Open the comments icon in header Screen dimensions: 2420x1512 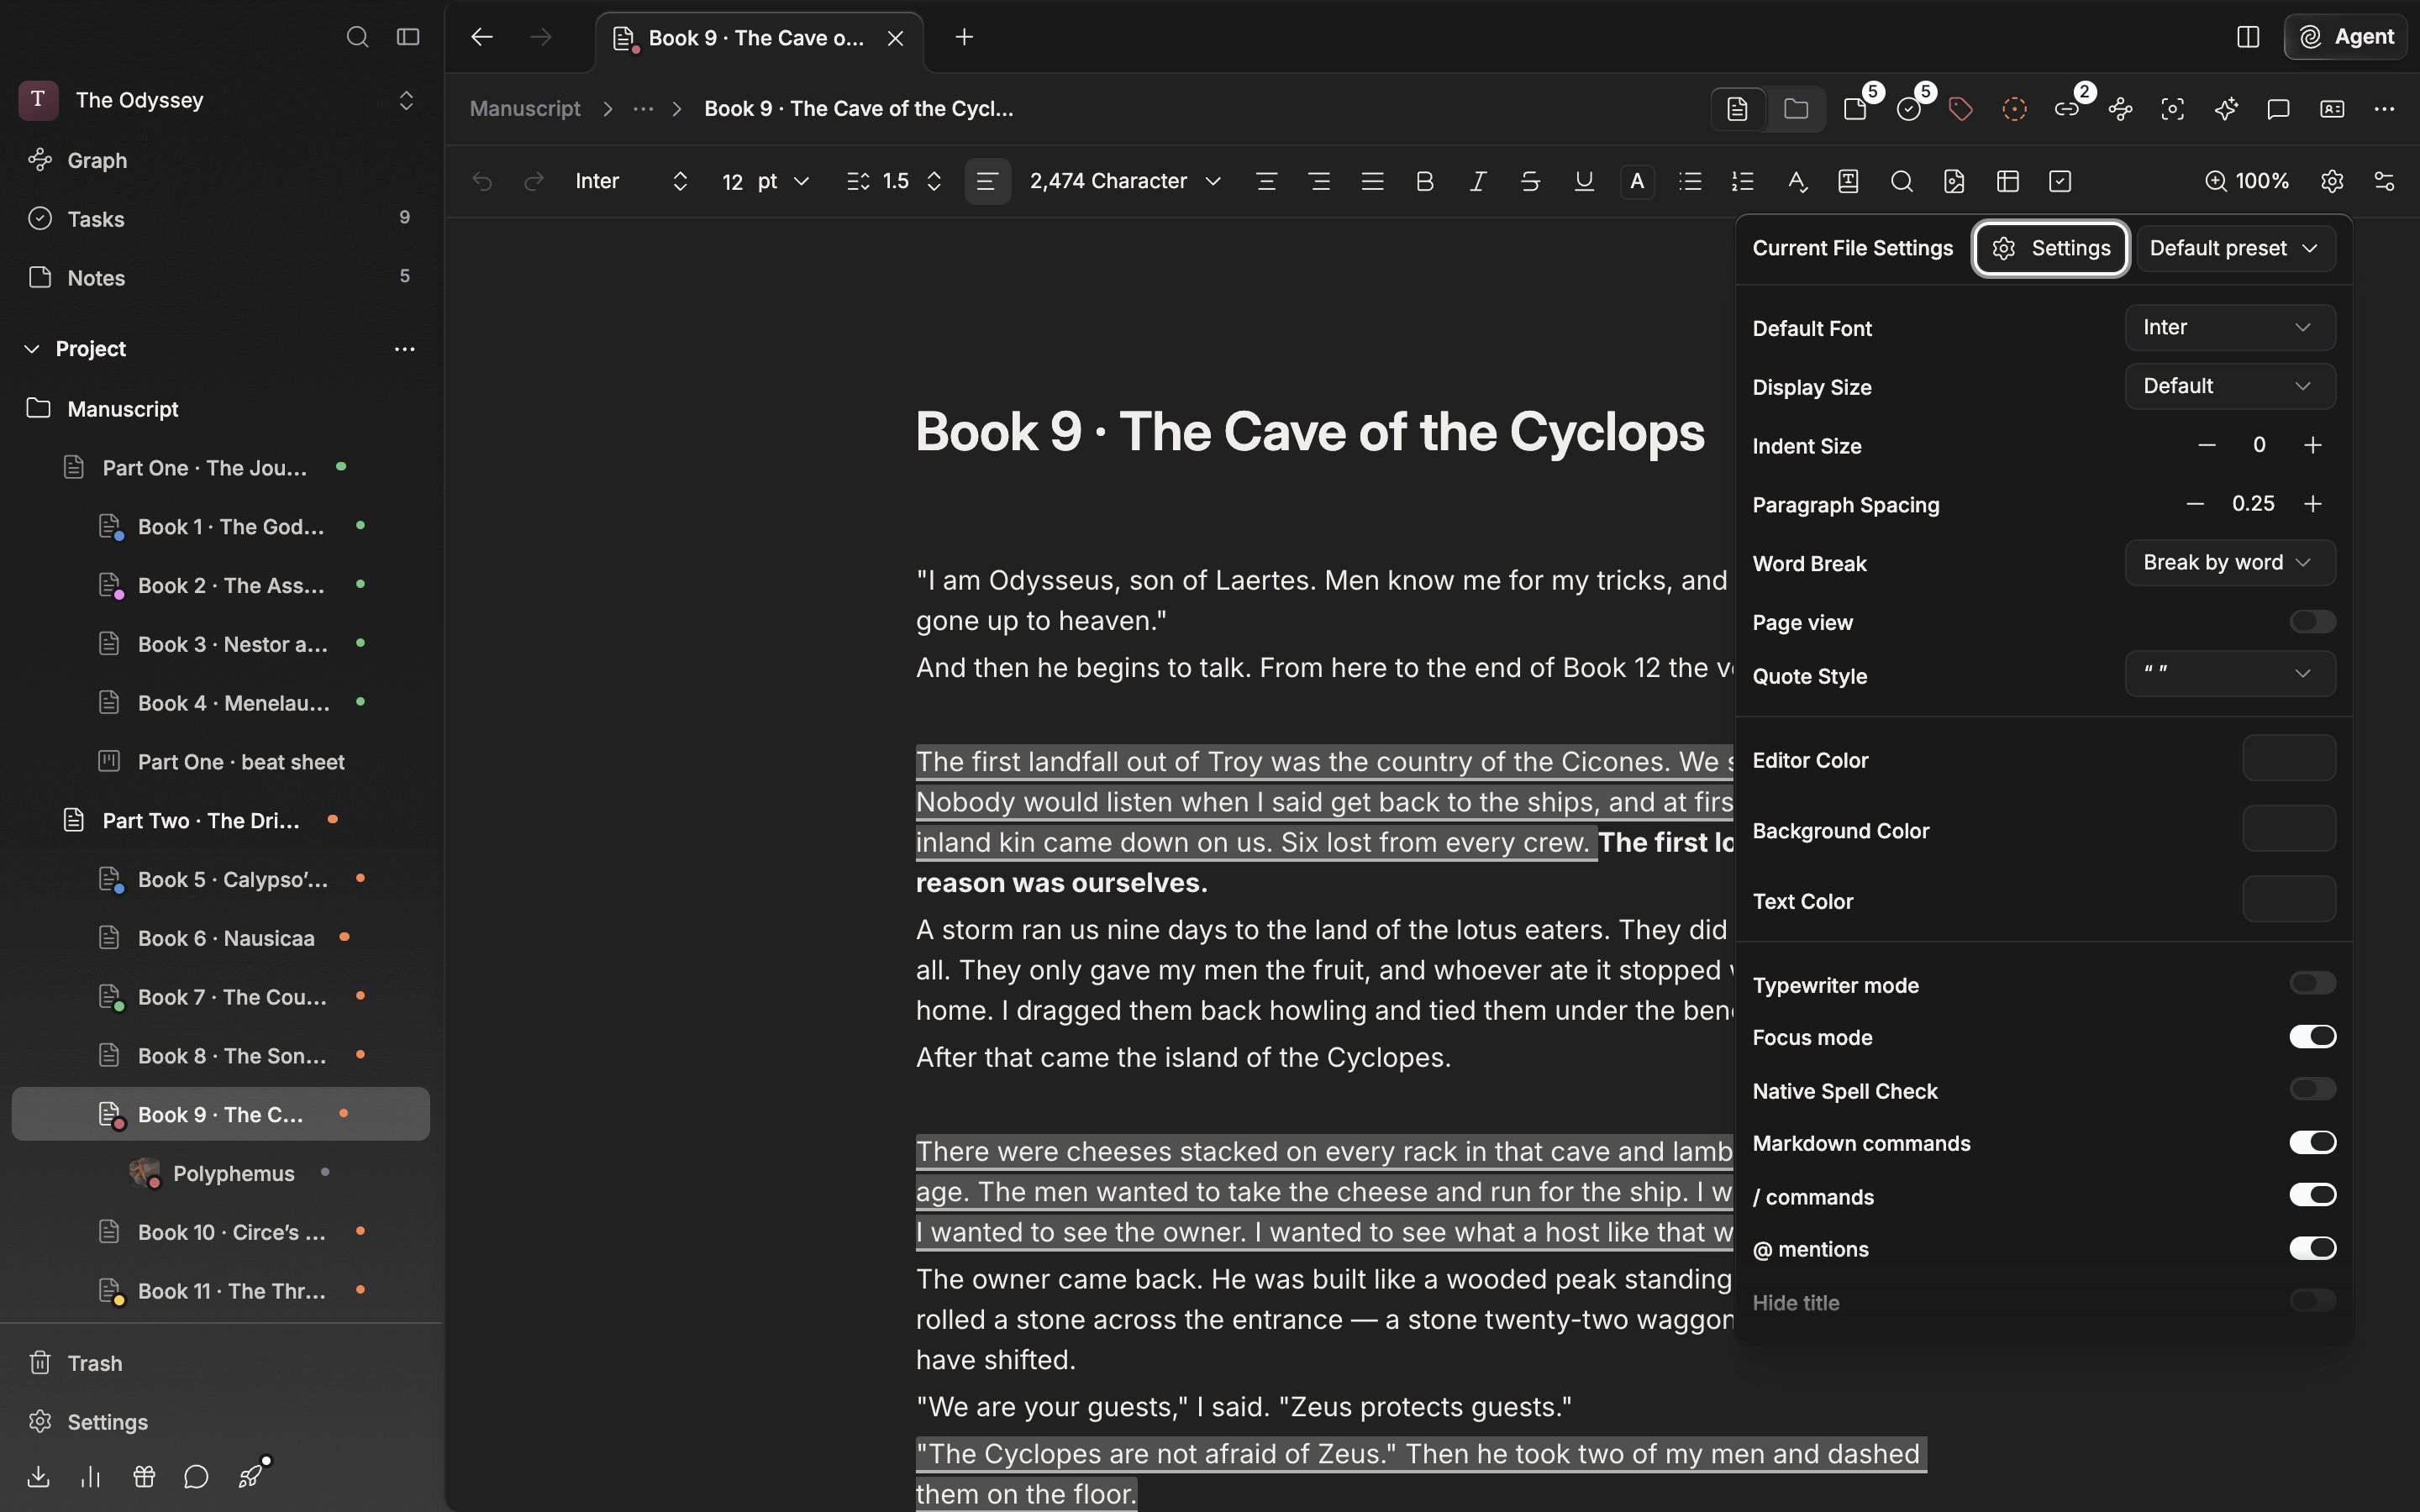[2278, 108]
